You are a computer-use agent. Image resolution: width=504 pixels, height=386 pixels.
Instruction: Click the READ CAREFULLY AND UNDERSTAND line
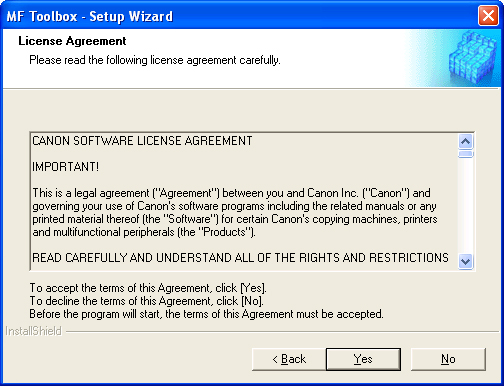[240, 258]
